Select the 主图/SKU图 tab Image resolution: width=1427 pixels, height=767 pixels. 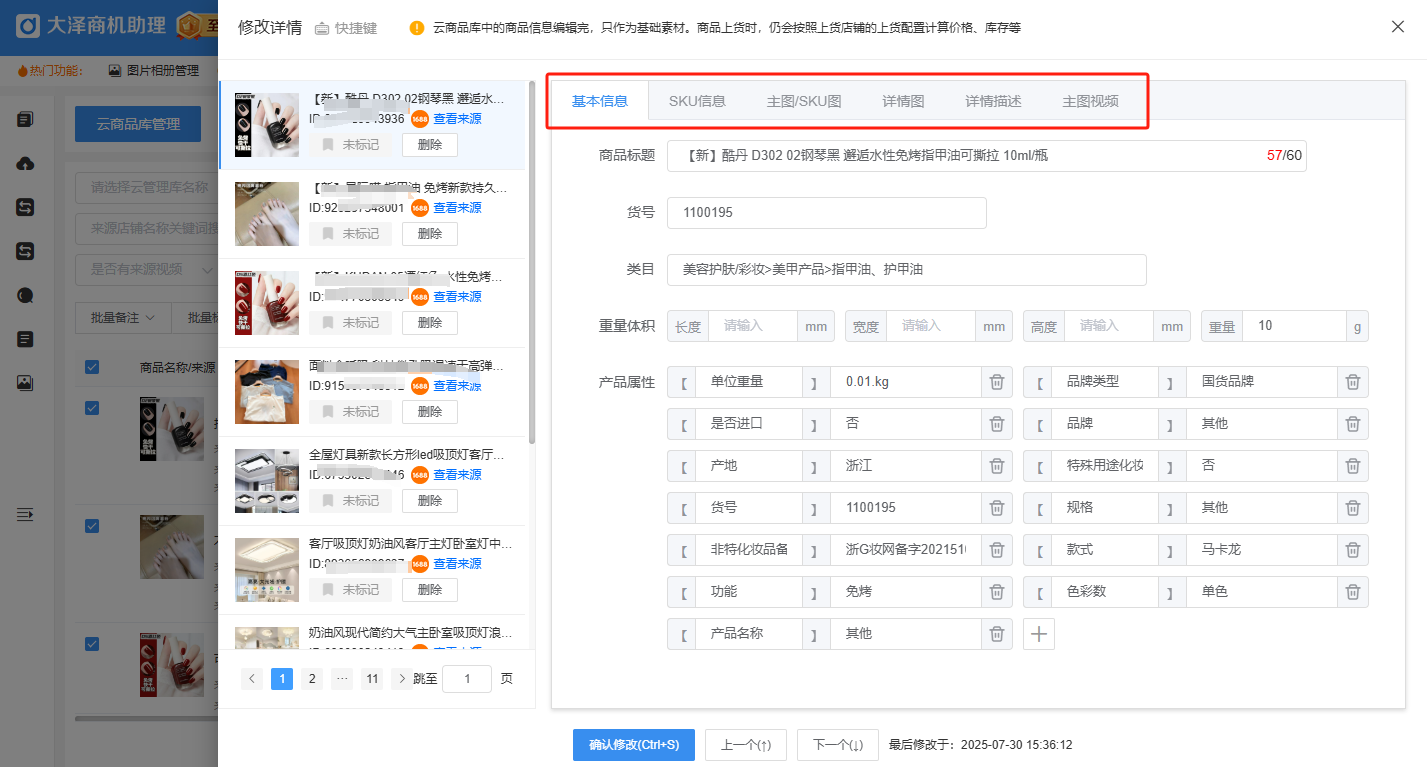pyautogui.click(x=804, y=101)
